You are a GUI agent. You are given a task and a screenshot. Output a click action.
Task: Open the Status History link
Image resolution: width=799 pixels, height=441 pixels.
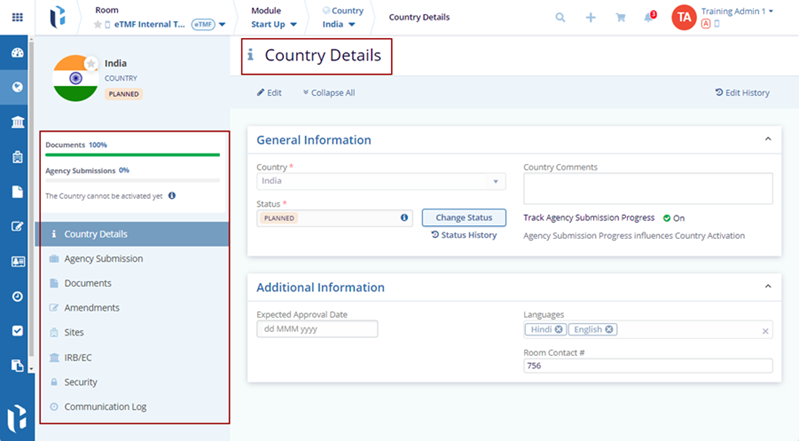(464, 235)
